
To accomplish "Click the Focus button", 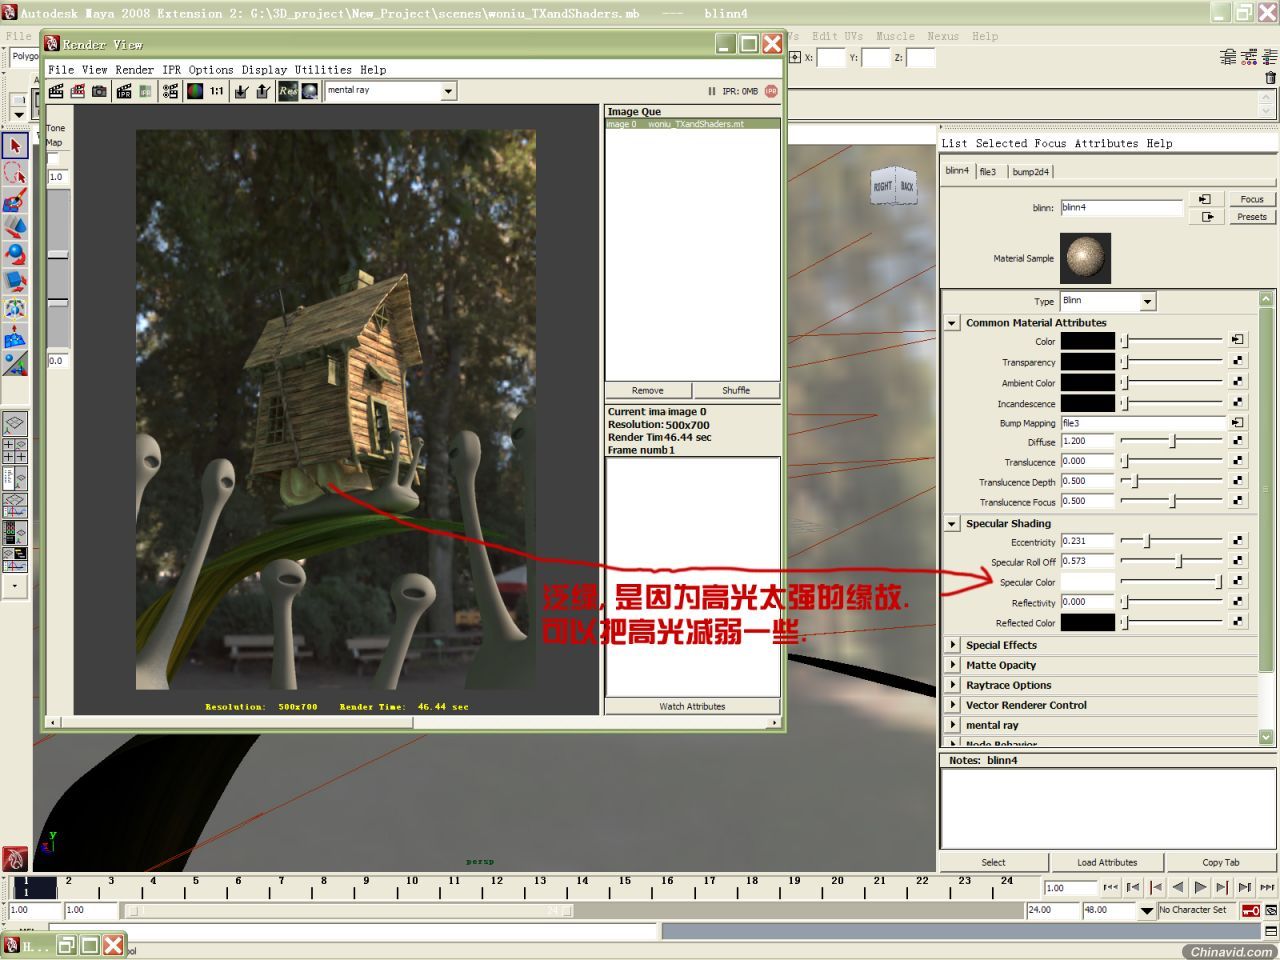I will (1252, 199).
